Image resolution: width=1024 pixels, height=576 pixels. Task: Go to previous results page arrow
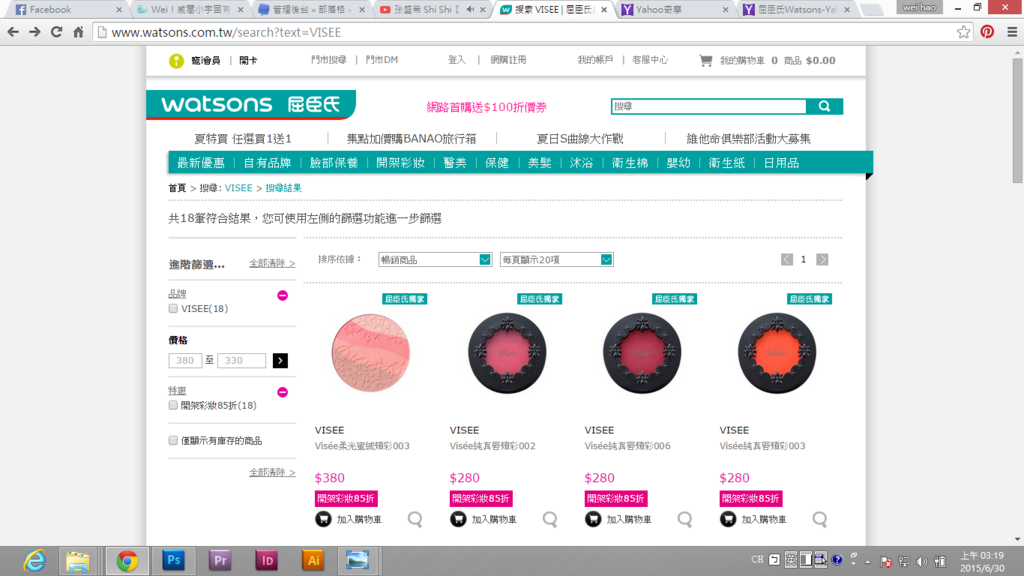point(787,260)
